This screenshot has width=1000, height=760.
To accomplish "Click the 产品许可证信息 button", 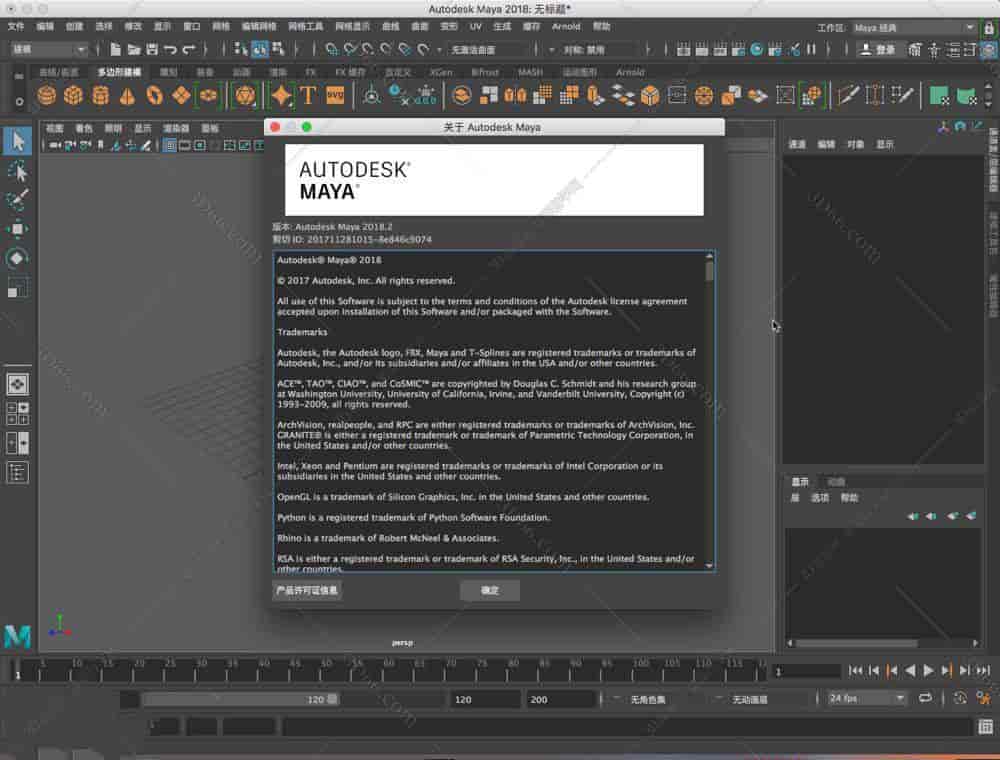I will click(x=305, y=590).
